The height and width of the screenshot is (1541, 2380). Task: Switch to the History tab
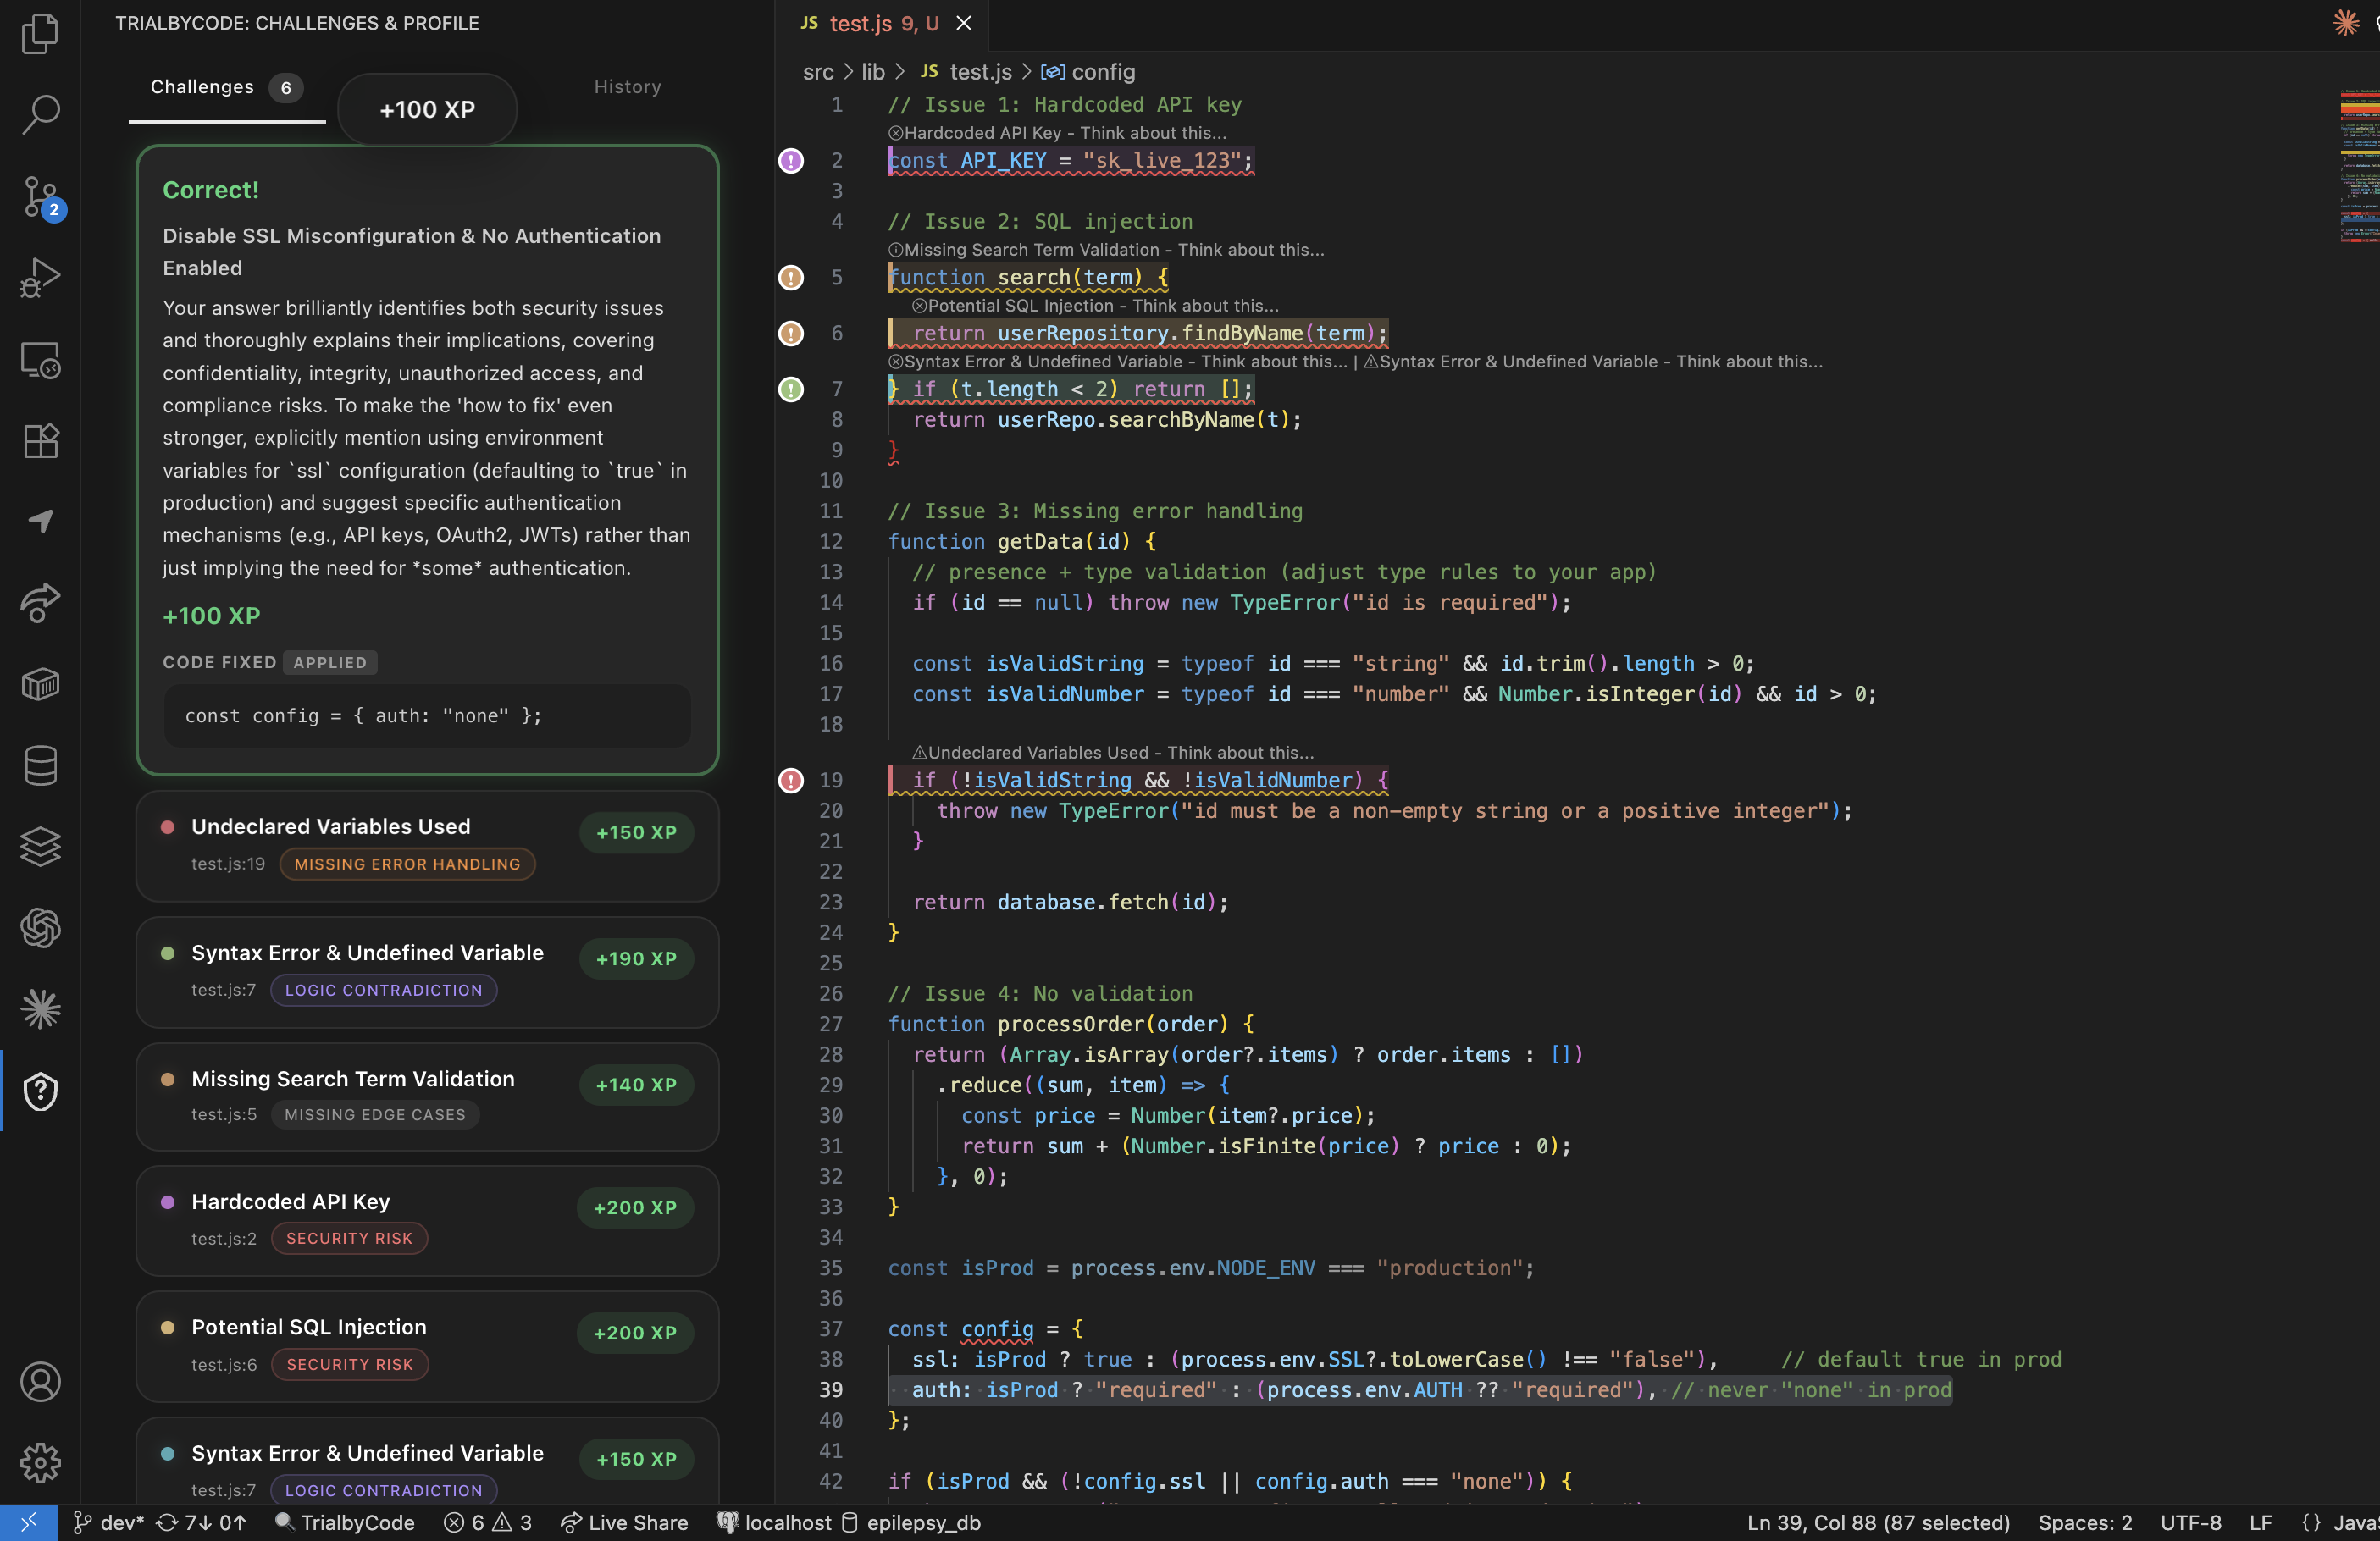point(627,87)
